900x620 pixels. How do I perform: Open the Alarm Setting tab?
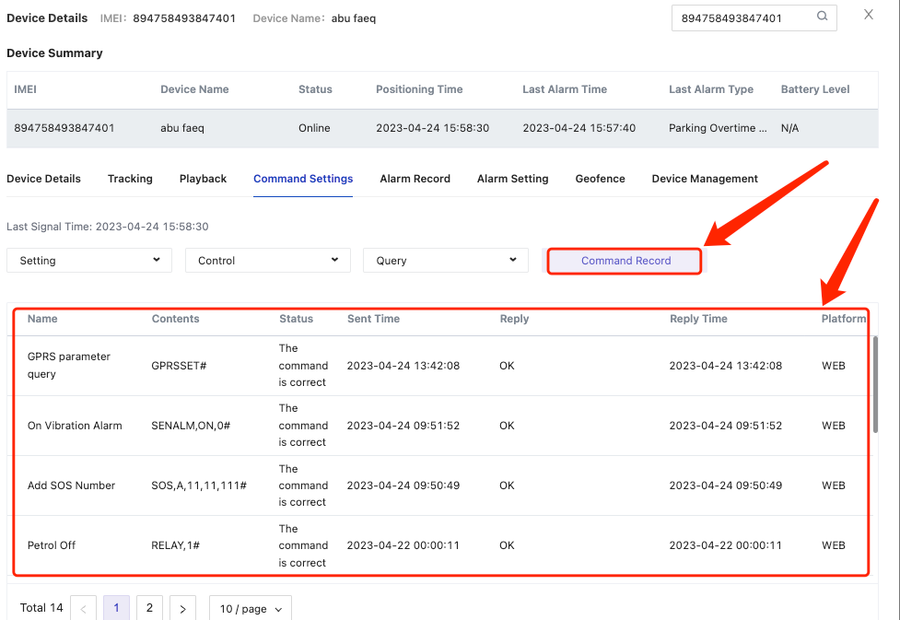pyautogui.click(x=512, y=179)
